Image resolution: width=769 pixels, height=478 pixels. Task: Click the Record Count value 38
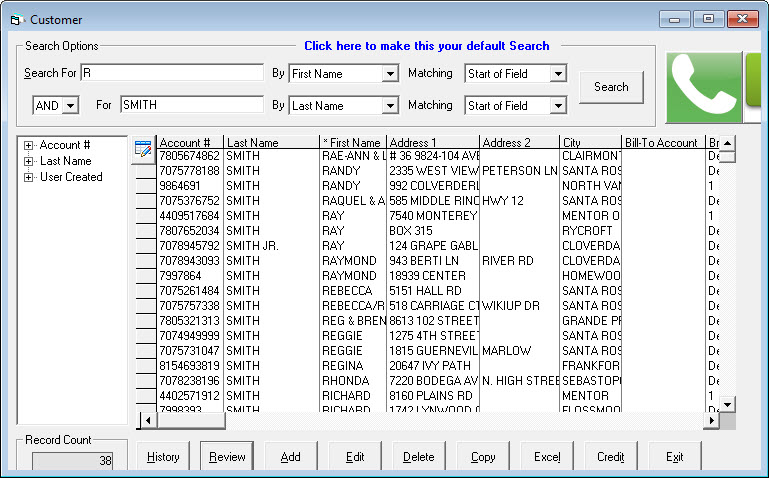73,460
